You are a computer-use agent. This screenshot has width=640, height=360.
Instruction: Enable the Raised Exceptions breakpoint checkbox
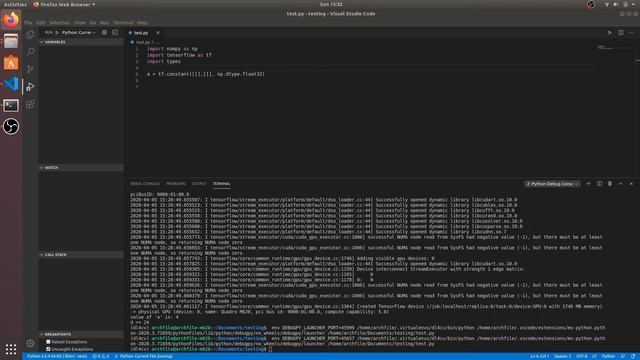click(x=48, y=342)
